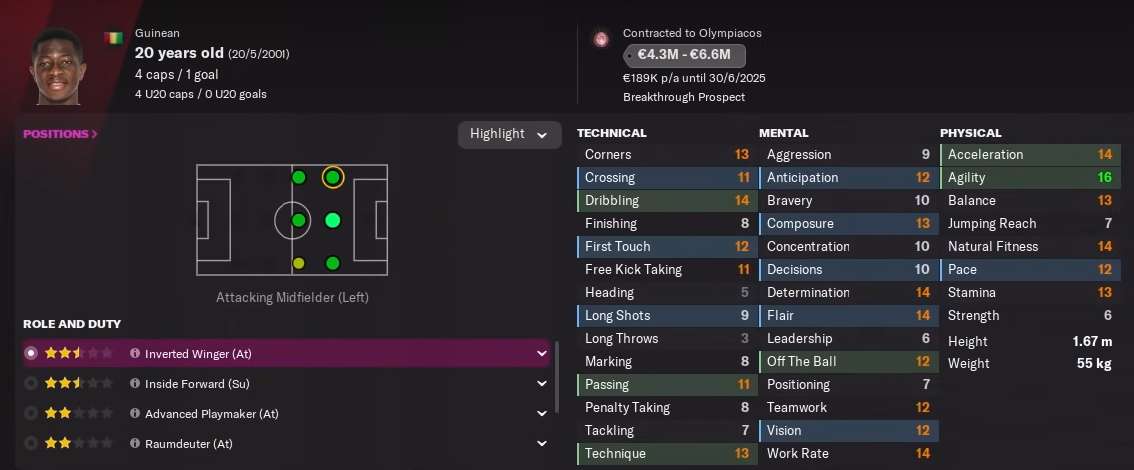Click the Contracted to Olympiacos link
This screenshot has width=1134, height=470.
pyautogui.click(x=691, y=33)
